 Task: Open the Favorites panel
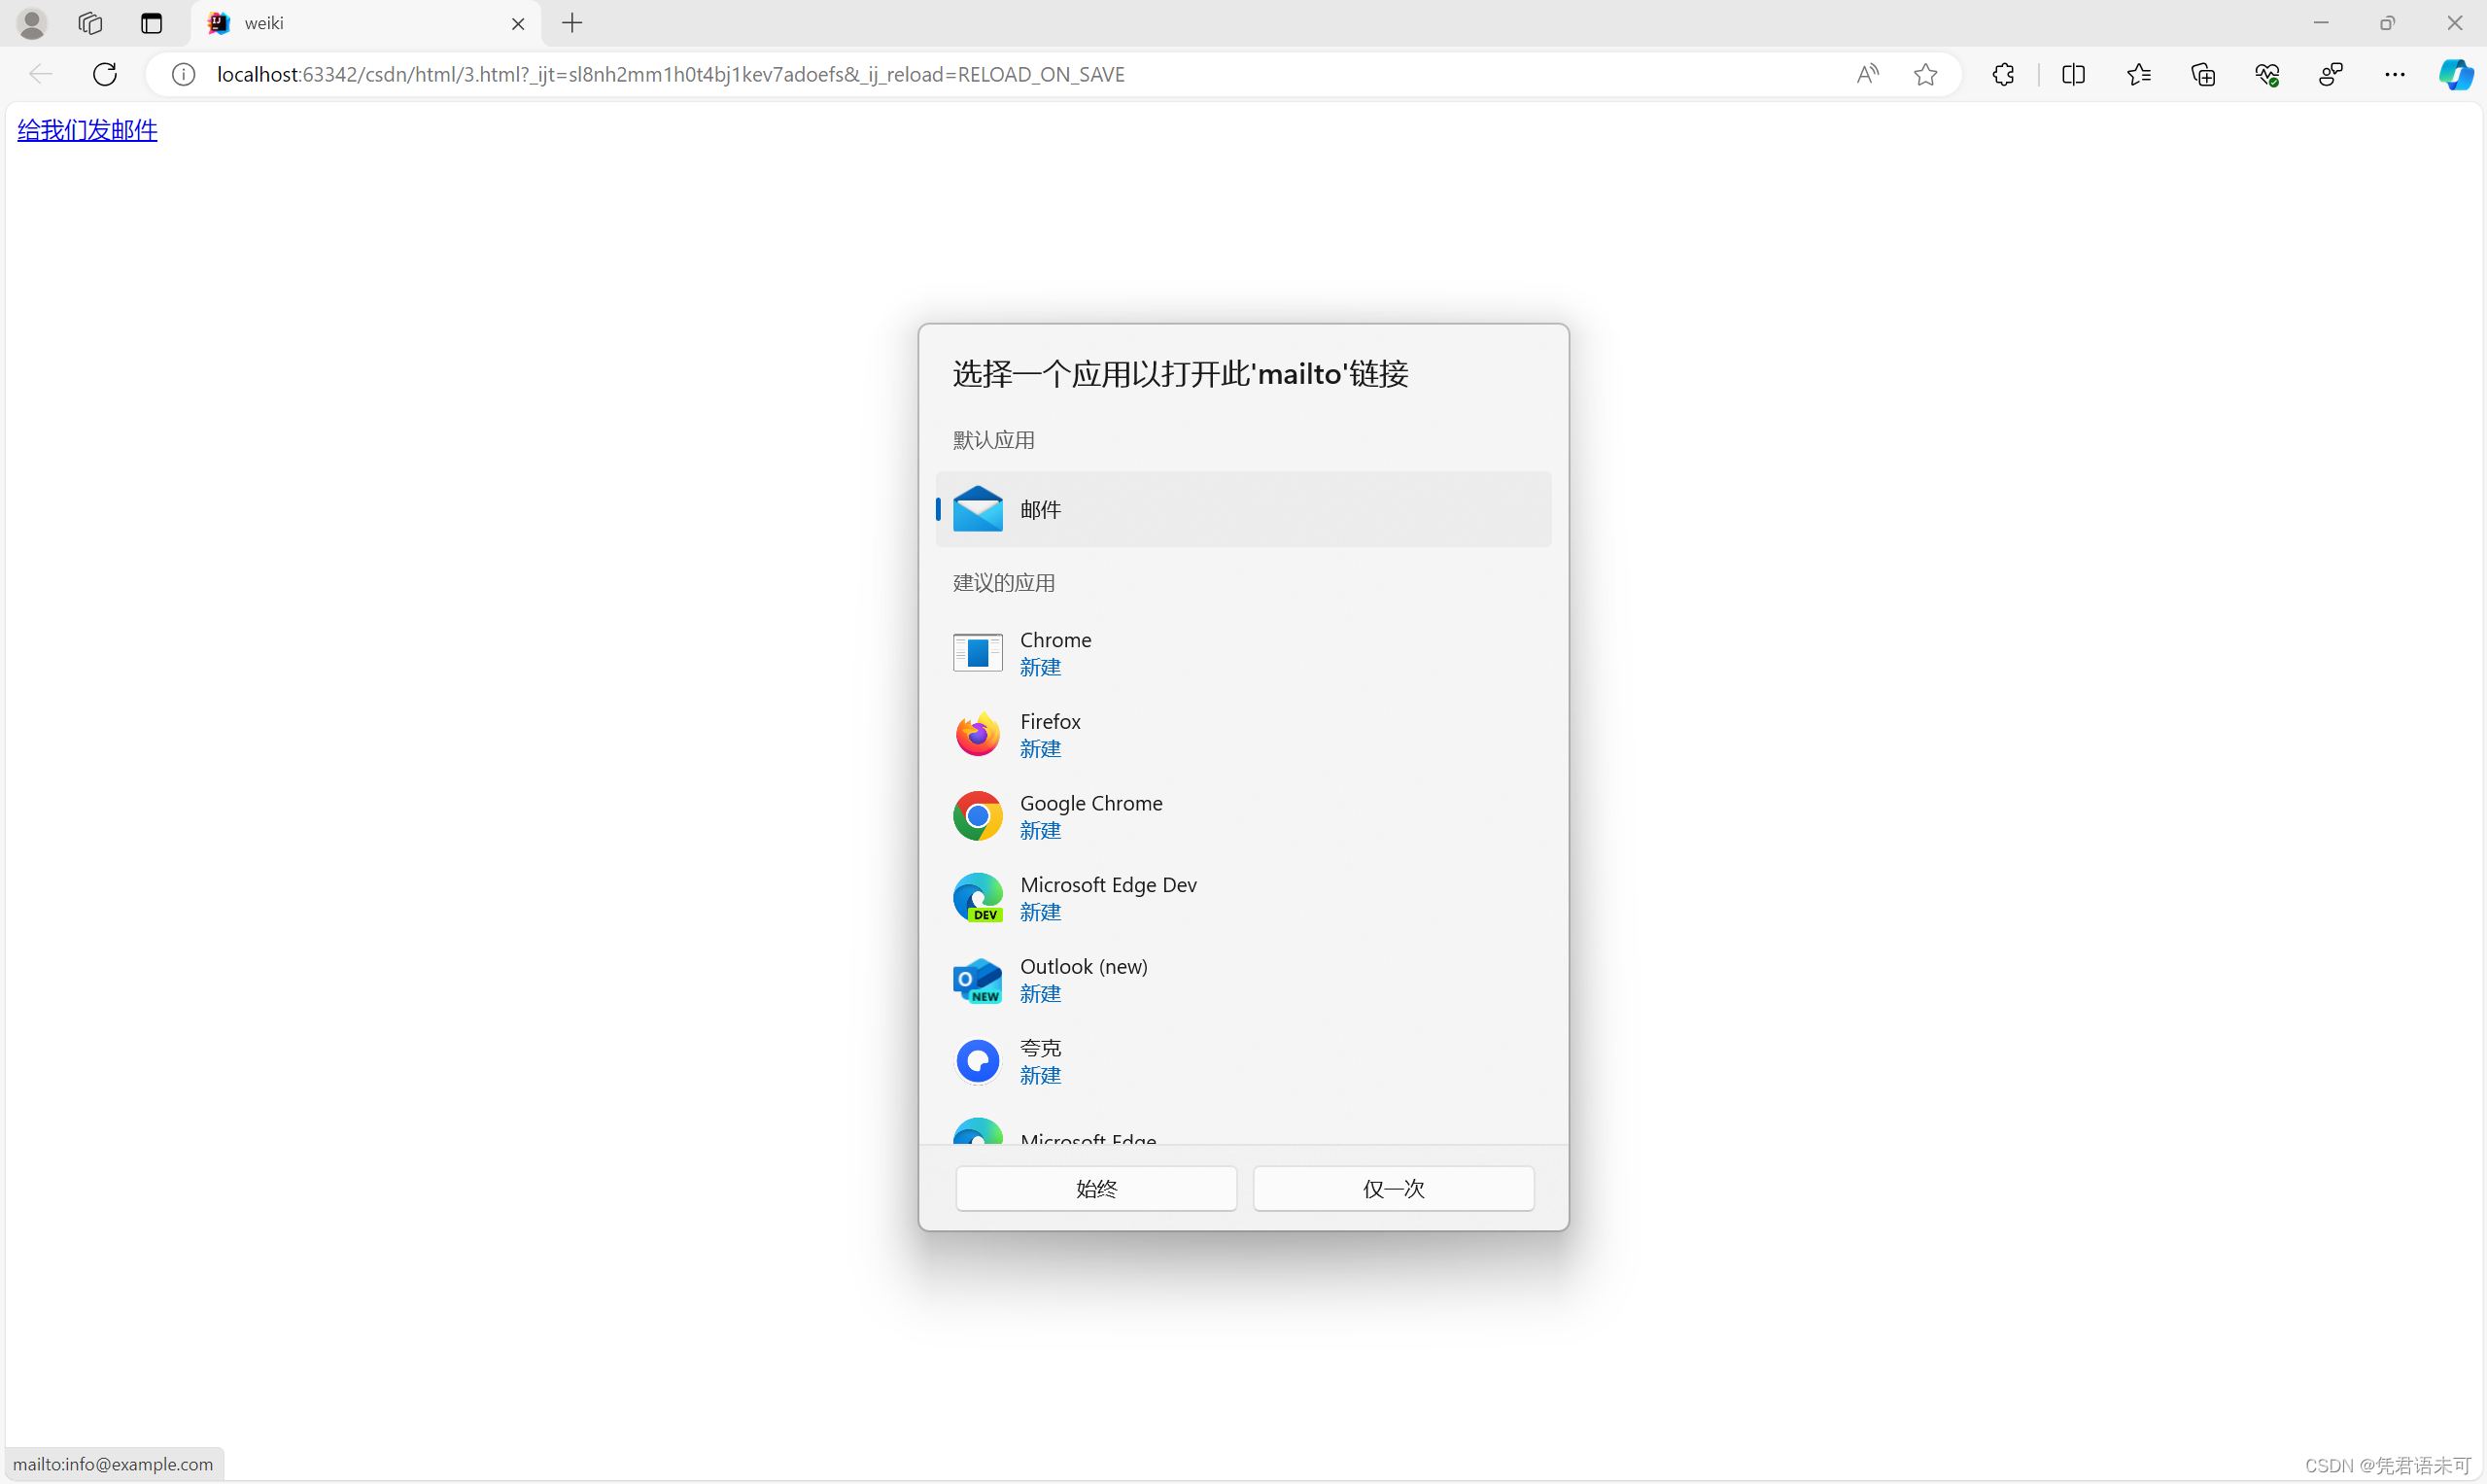pyautogui.click(x=2139, y=73)
